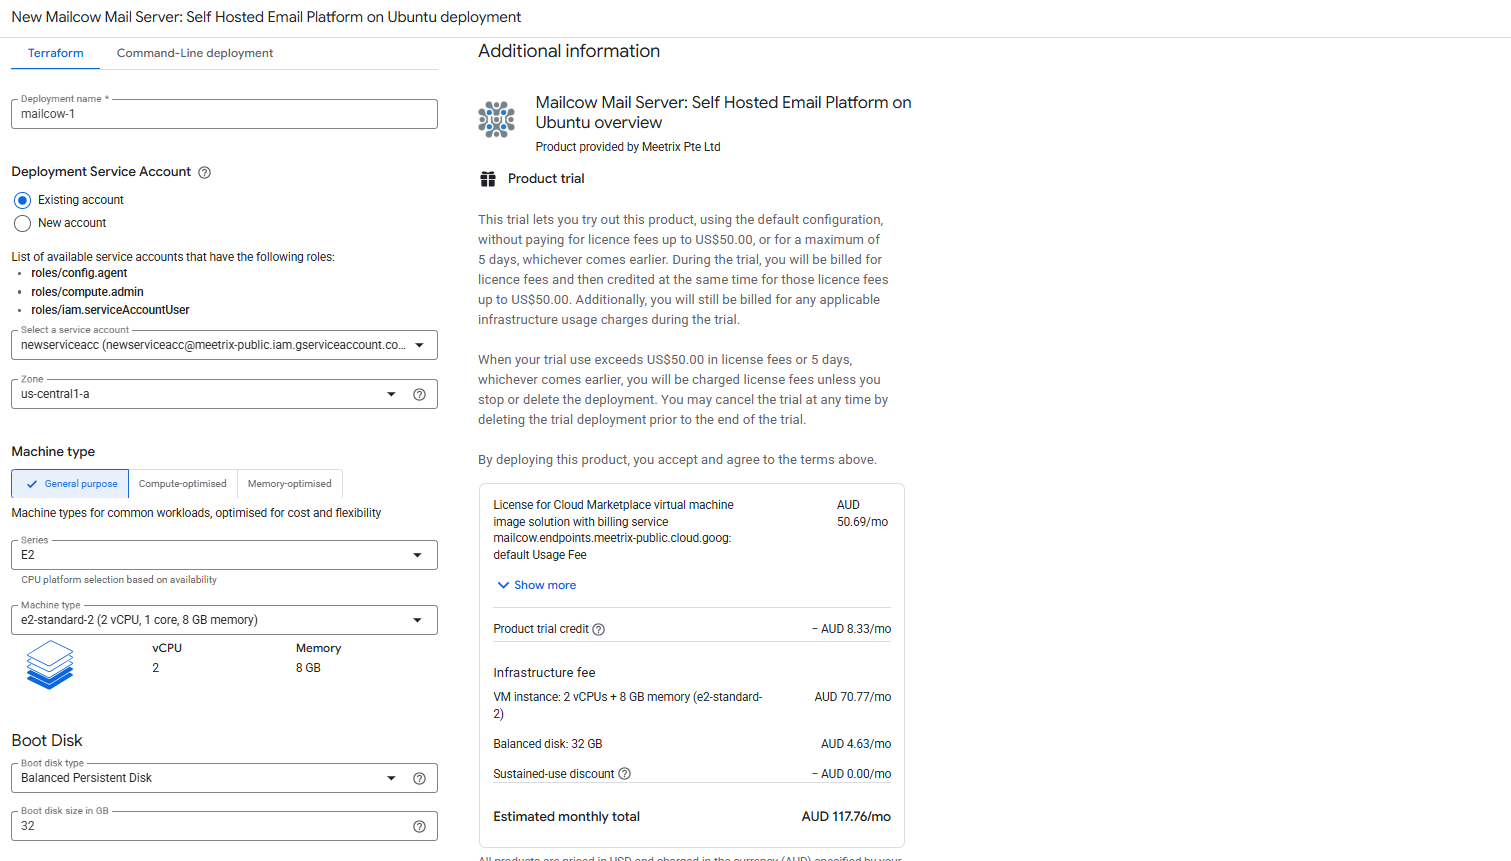Select the Compute-optimised machine family
Viewport: 1511px width, 861px height.
click(x=183, y=484)
